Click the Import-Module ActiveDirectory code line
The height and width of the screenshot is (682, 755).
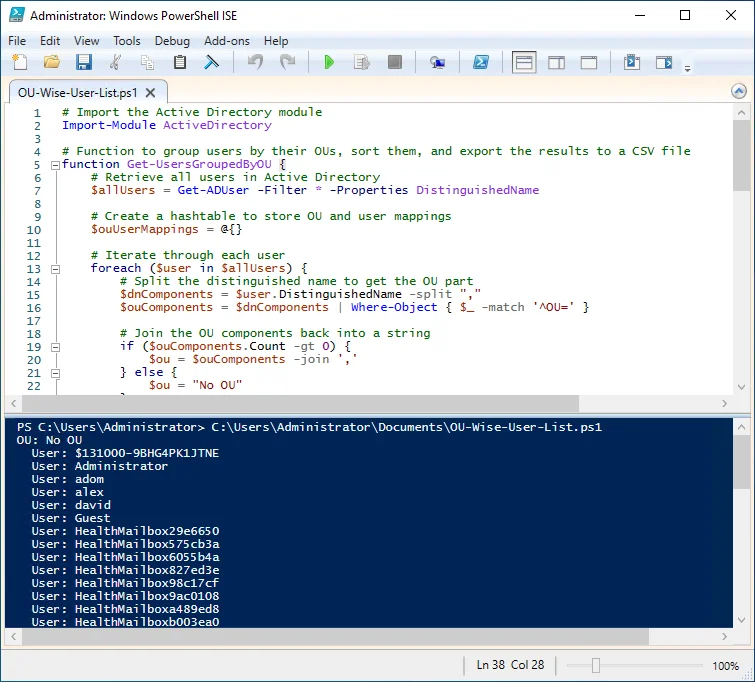click(167, 125)
